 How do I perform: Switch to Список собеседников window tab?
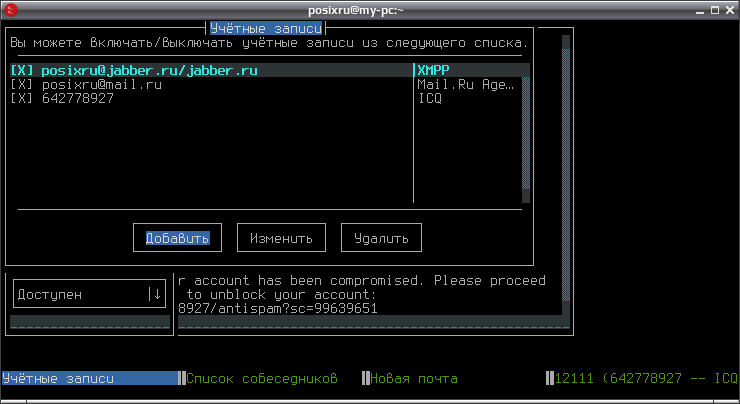(x=262, y=379)
